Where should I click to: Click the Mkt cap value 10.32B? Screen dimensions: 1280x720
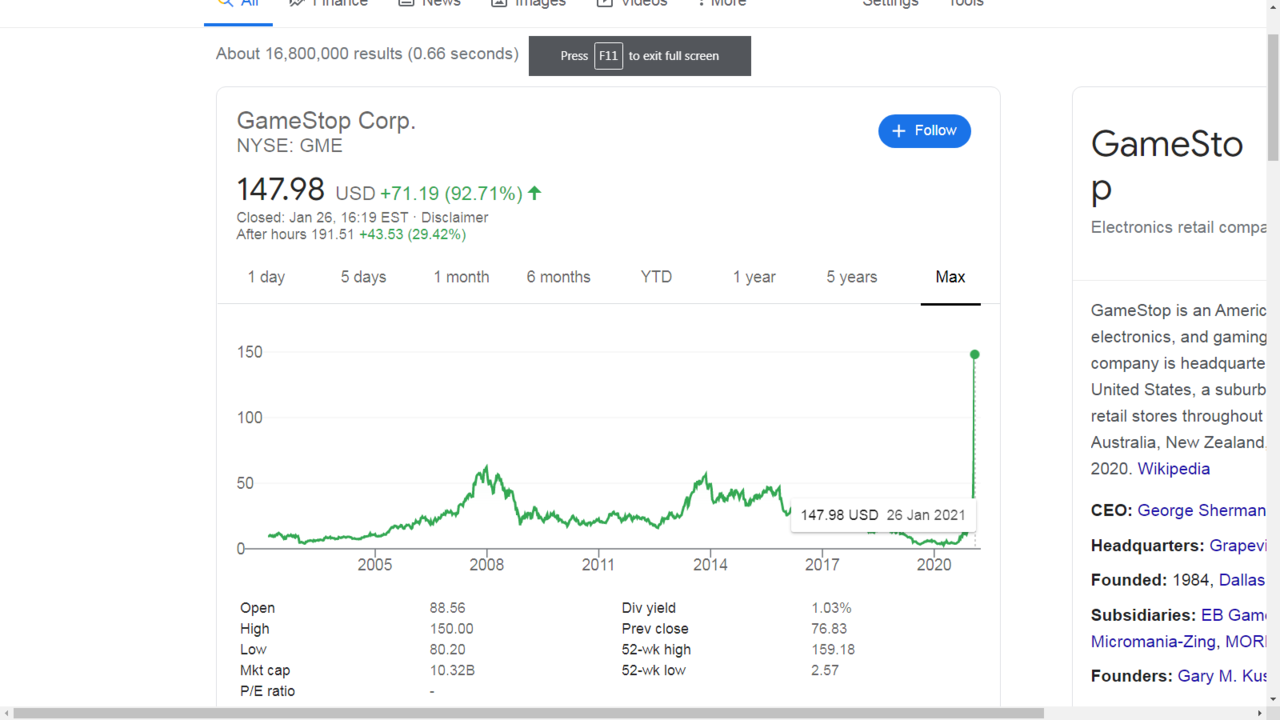pyautogui.click(x=452, y=671)
